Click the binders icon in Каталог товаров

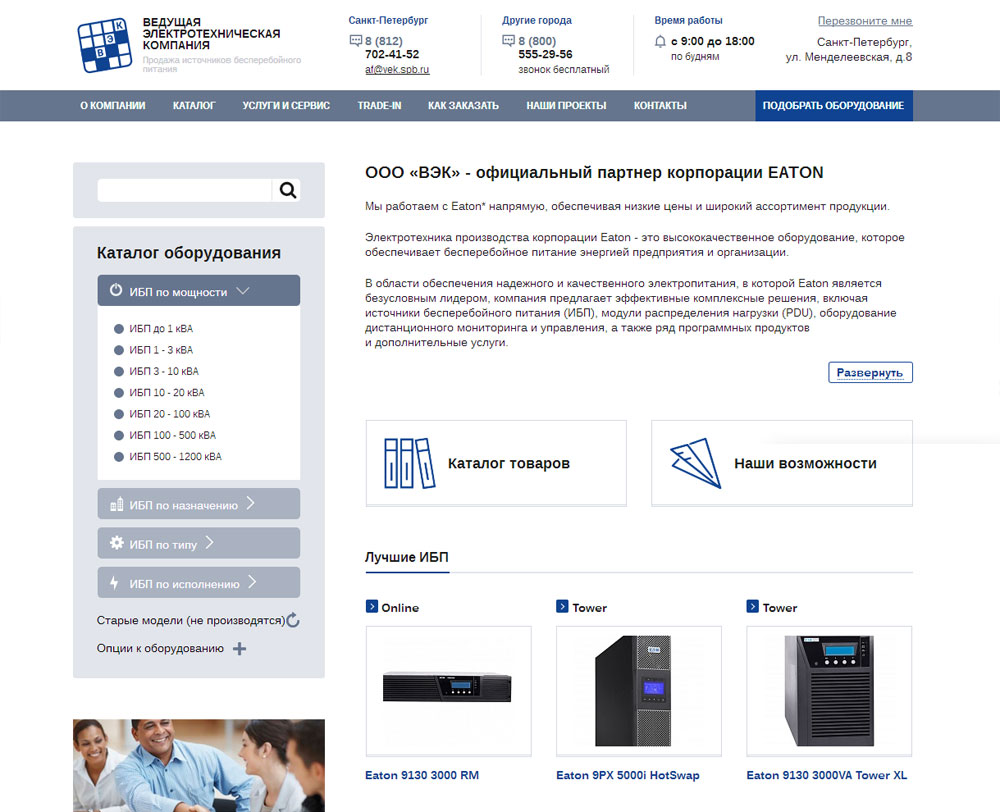pyautogui.click(x=409, y=463)
